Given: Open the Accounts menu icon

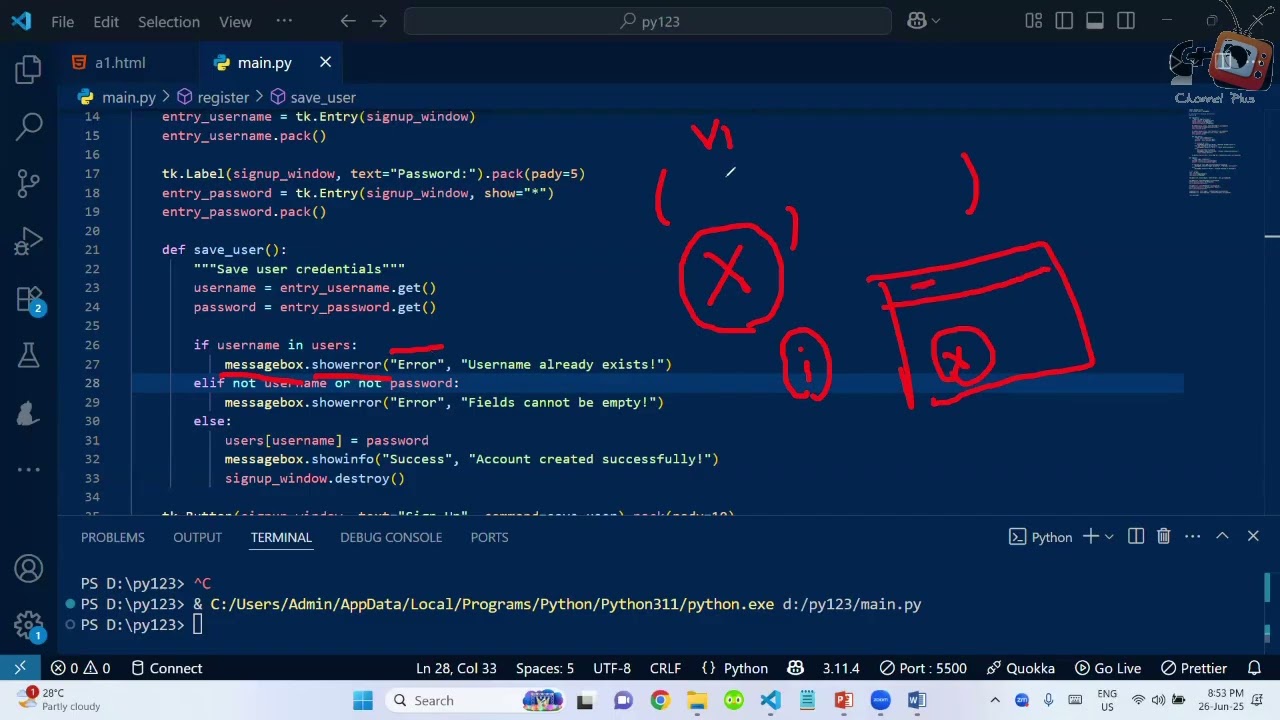Looking at the screenshot, I should point(28,568).
